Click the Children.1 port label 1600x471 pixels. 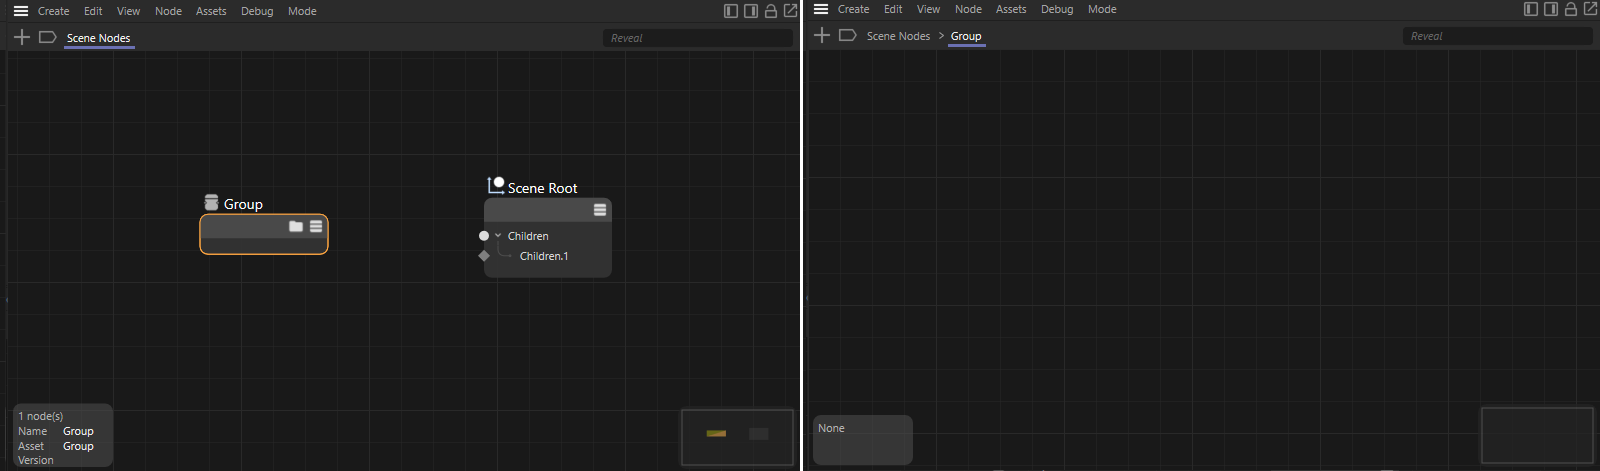coord(544,256)
